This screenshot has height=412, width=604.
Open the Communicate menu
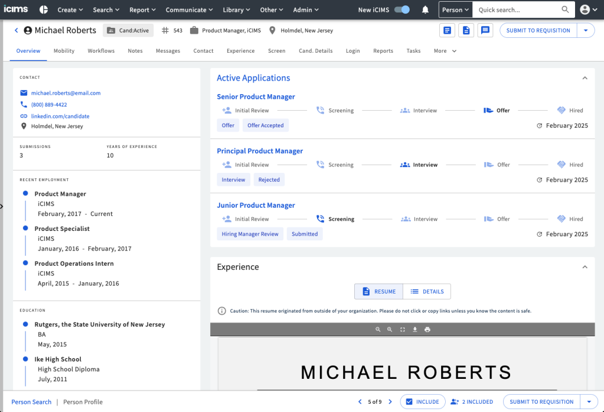(188, 10)
